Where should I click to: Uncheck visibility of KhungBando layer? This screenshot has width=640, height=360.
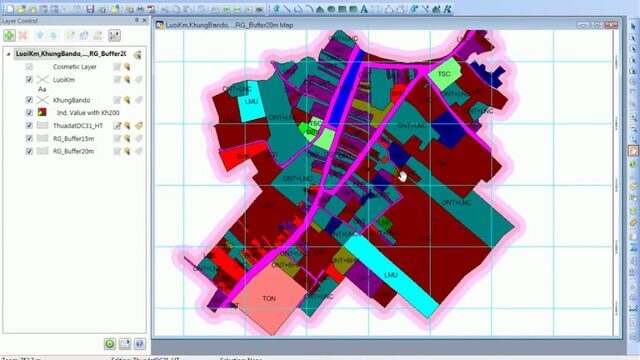coord(29,100)
